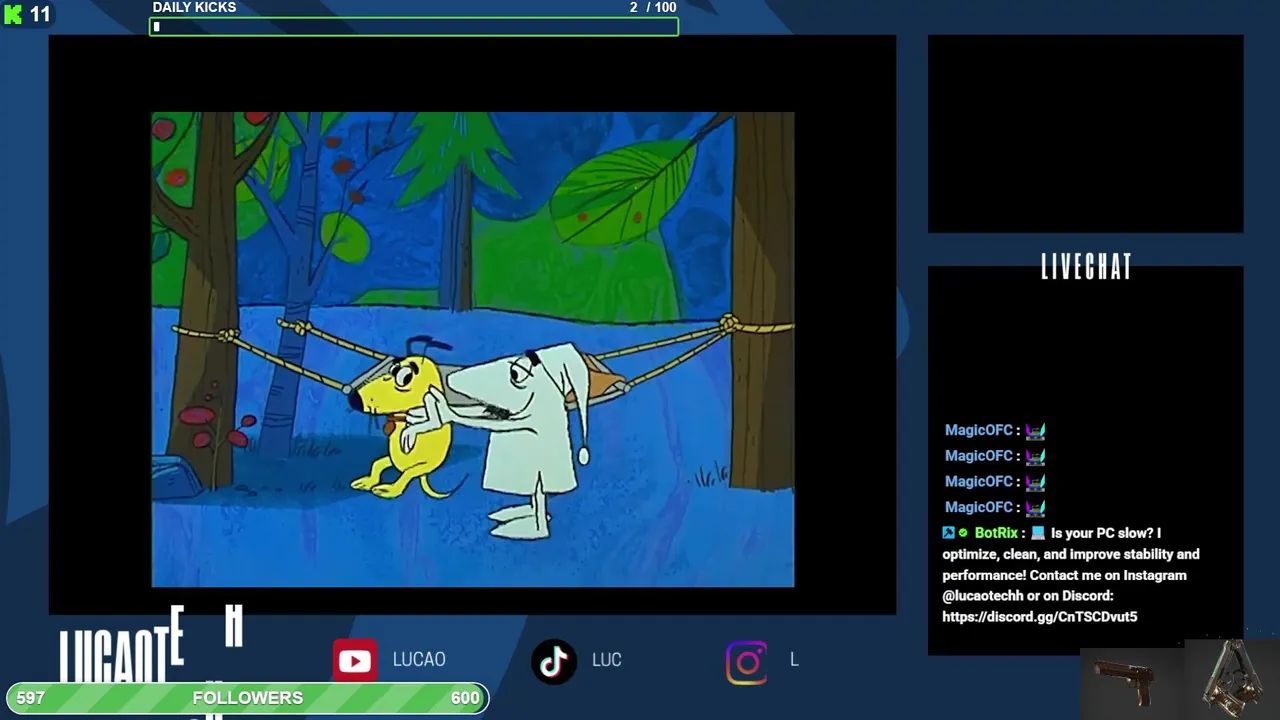Click the black webcam panel above LIVECHAT
The image size is (1280, 720).
coord(1086,134)
